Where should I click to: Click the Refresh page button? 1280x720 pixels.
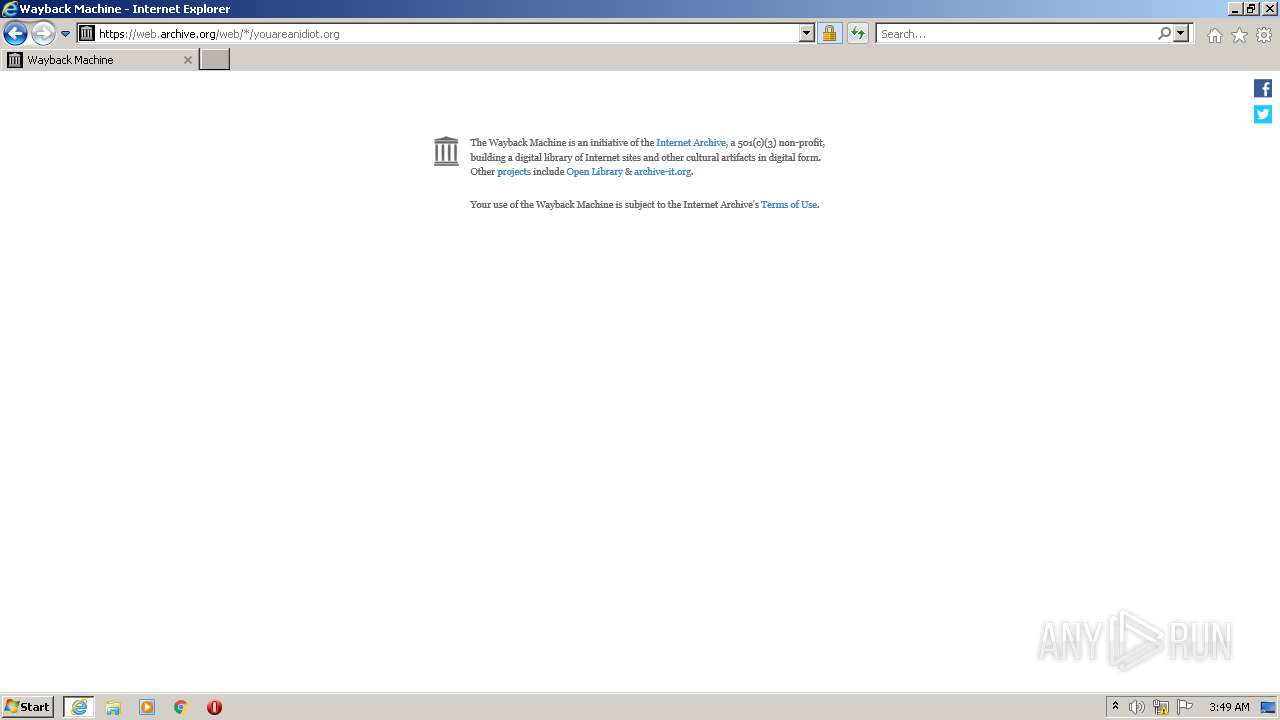tap(858, 33)
